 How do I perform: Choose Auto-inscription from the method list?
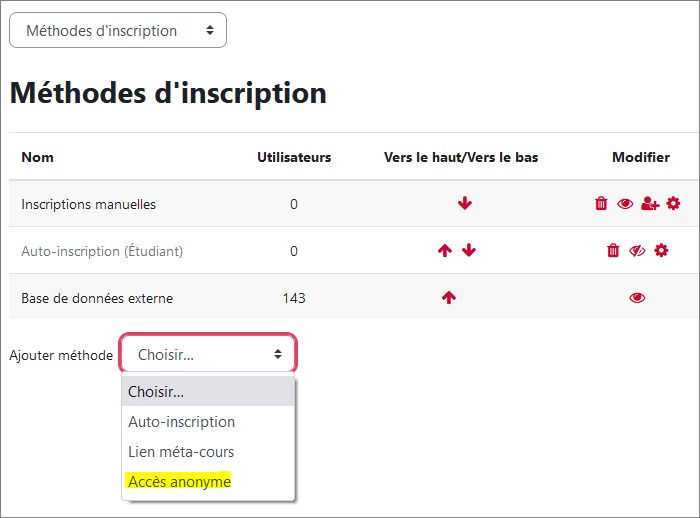click(208, 422)
